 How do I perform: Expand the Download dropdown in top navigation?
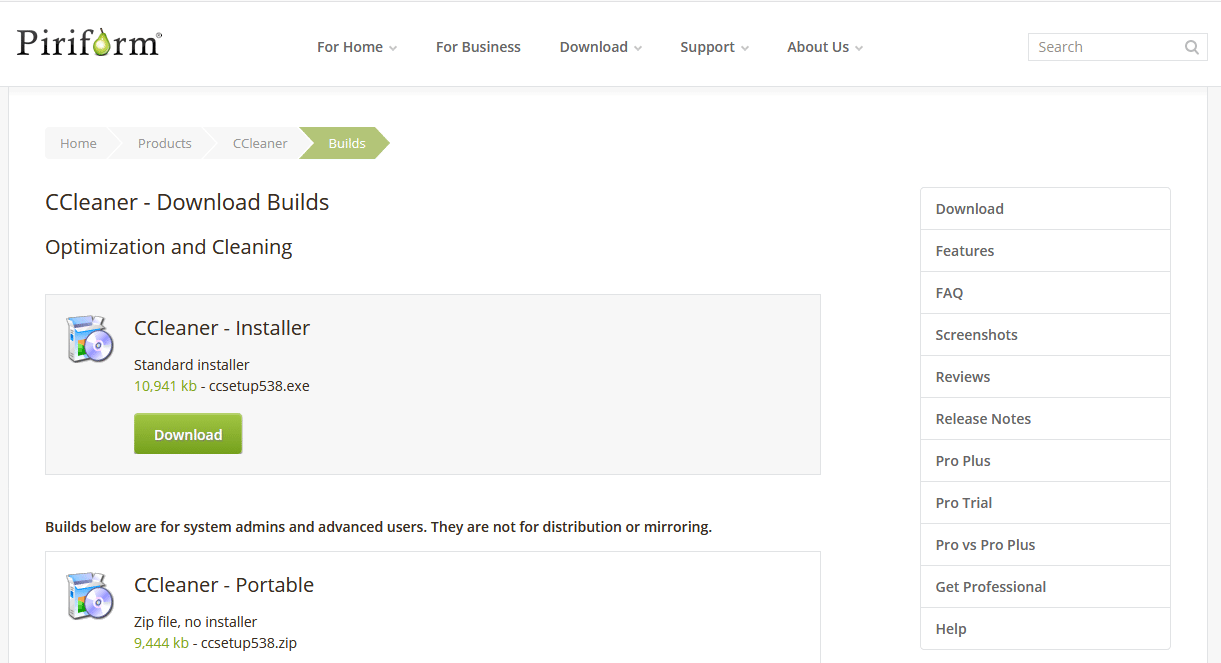[x=600, y=47]
